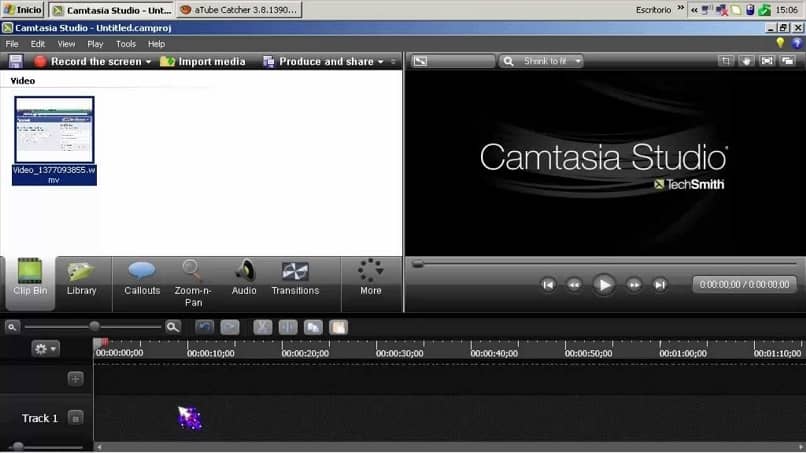Open the Record the screen dropdown arrow
806x453 pixels.
[x=149, y=62]
